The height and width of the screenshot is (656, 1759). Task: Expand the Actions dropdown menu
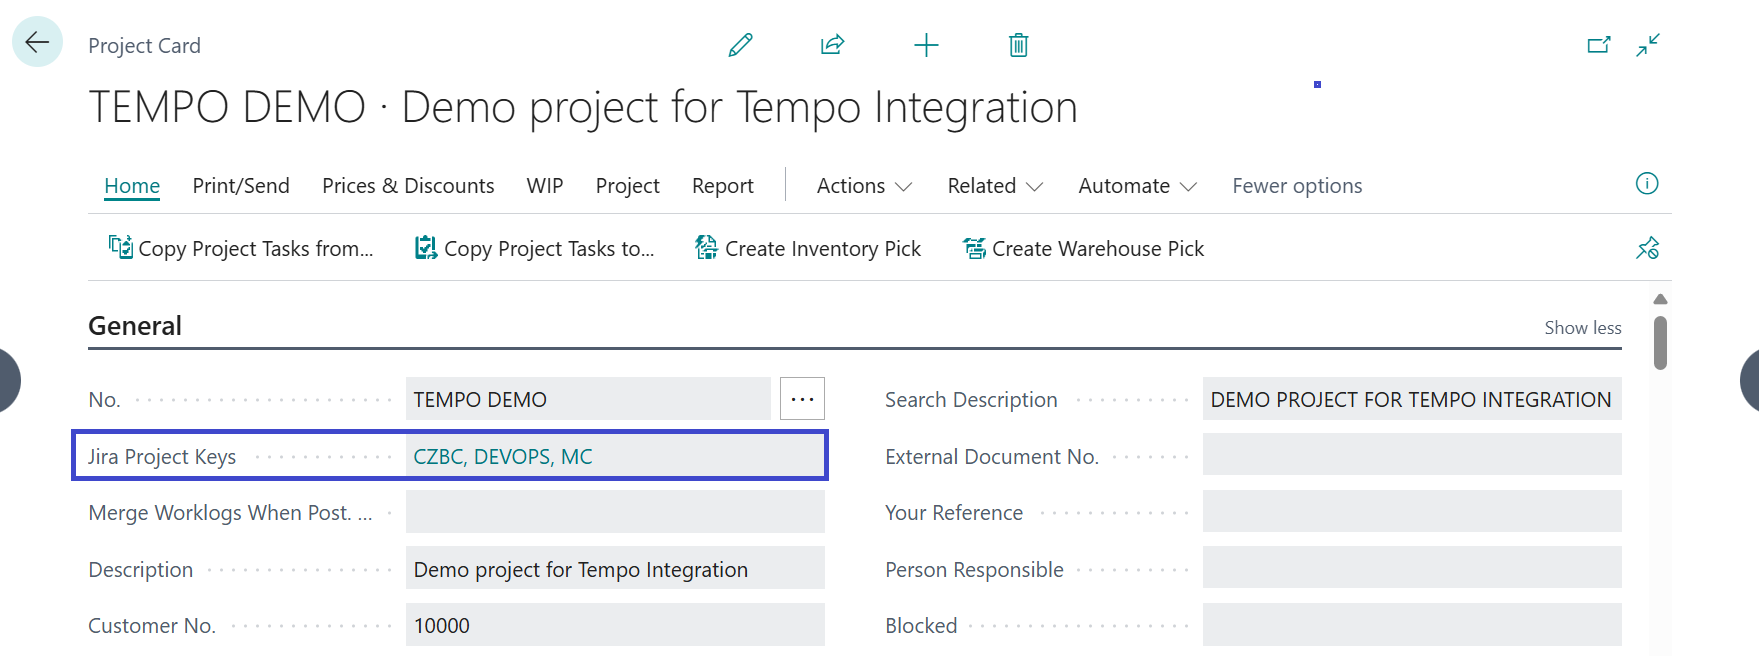(864, 186)
